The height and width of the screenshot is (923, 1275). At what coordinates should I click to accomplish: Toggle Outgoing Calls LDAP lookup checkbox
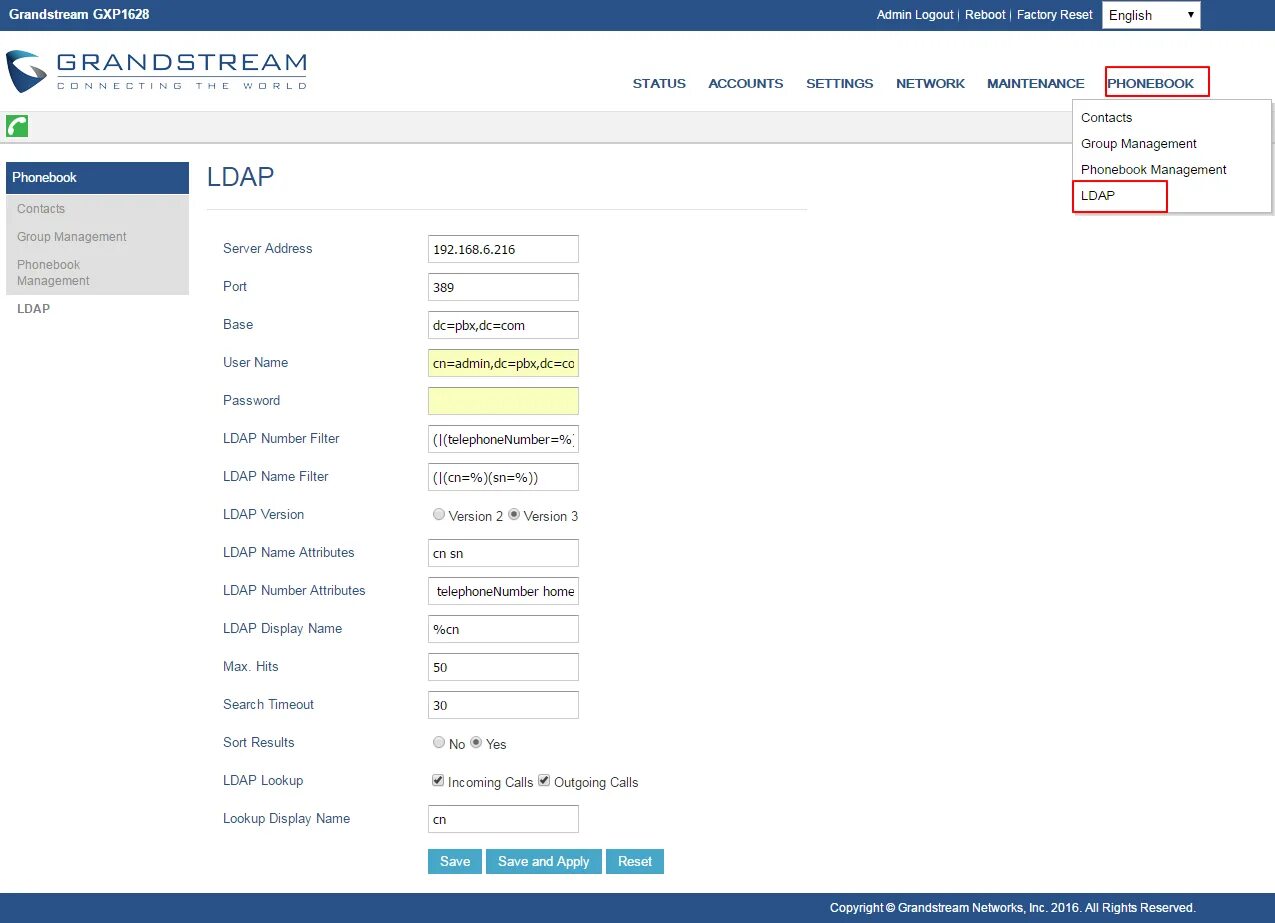tap(544, 781)
